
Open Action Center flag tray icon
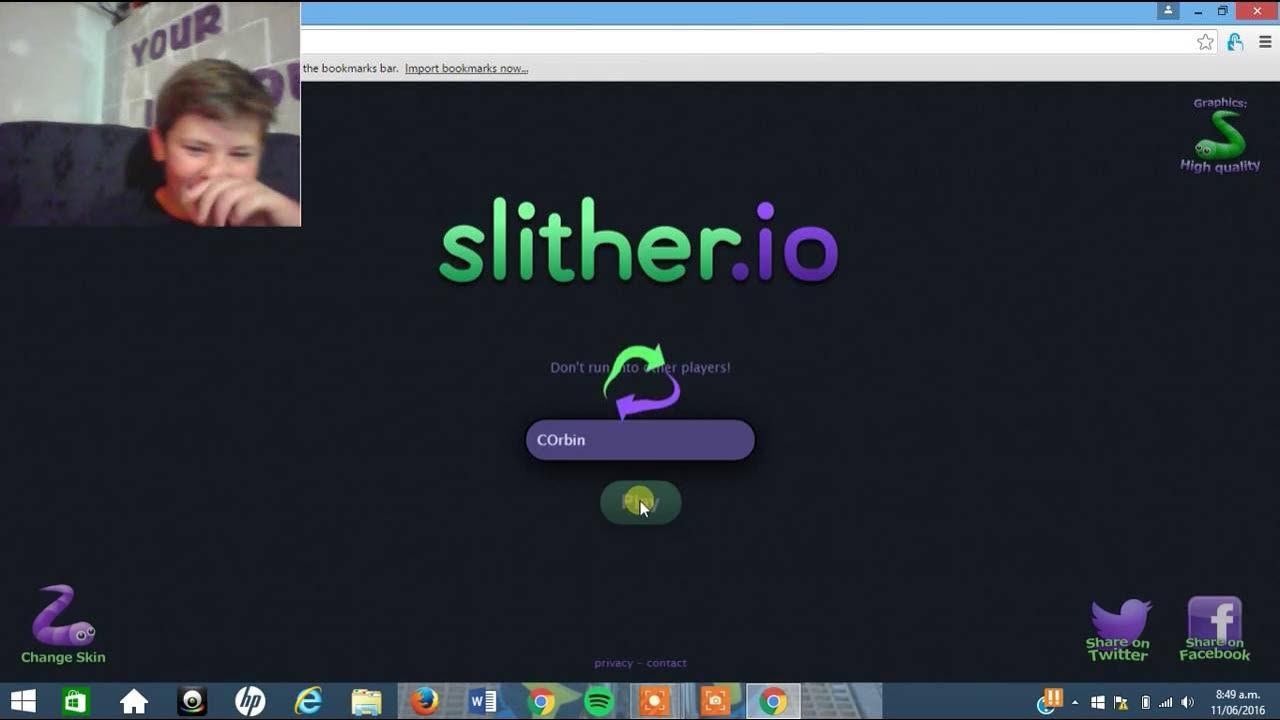point(1121,703)
